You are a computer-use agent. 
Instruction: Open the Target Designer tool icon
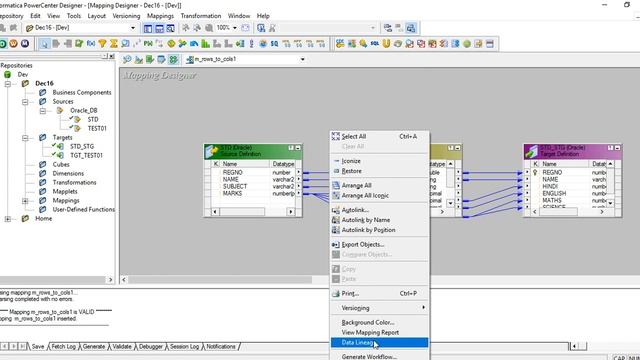138,60
